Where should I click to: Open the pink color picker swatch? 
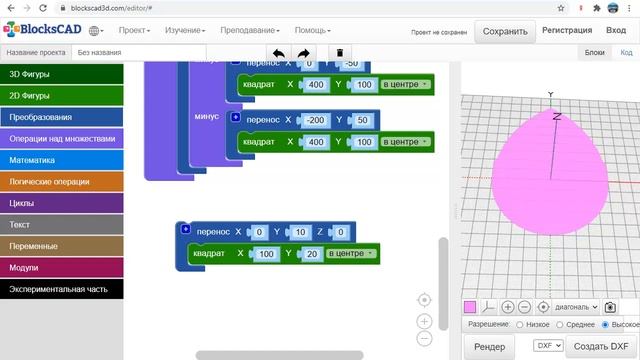[470, 307]
